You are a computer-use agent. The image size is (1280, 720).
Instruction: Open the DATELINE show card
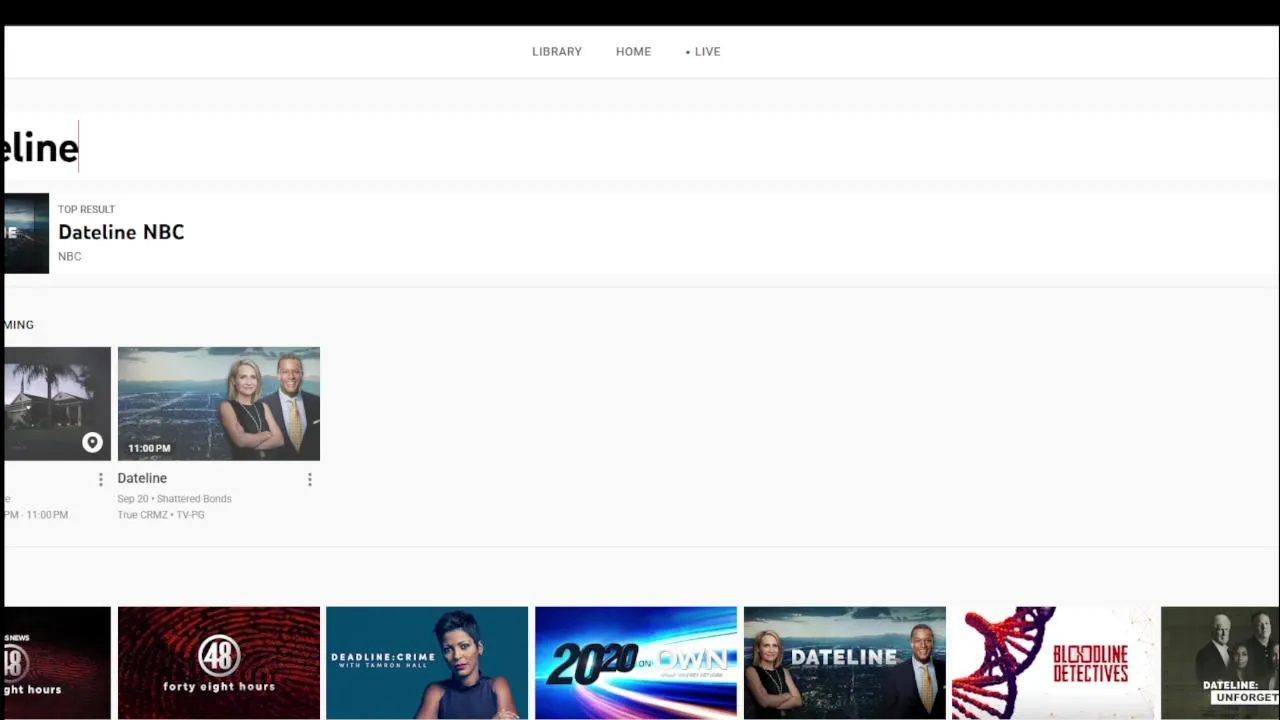[845, 663]
